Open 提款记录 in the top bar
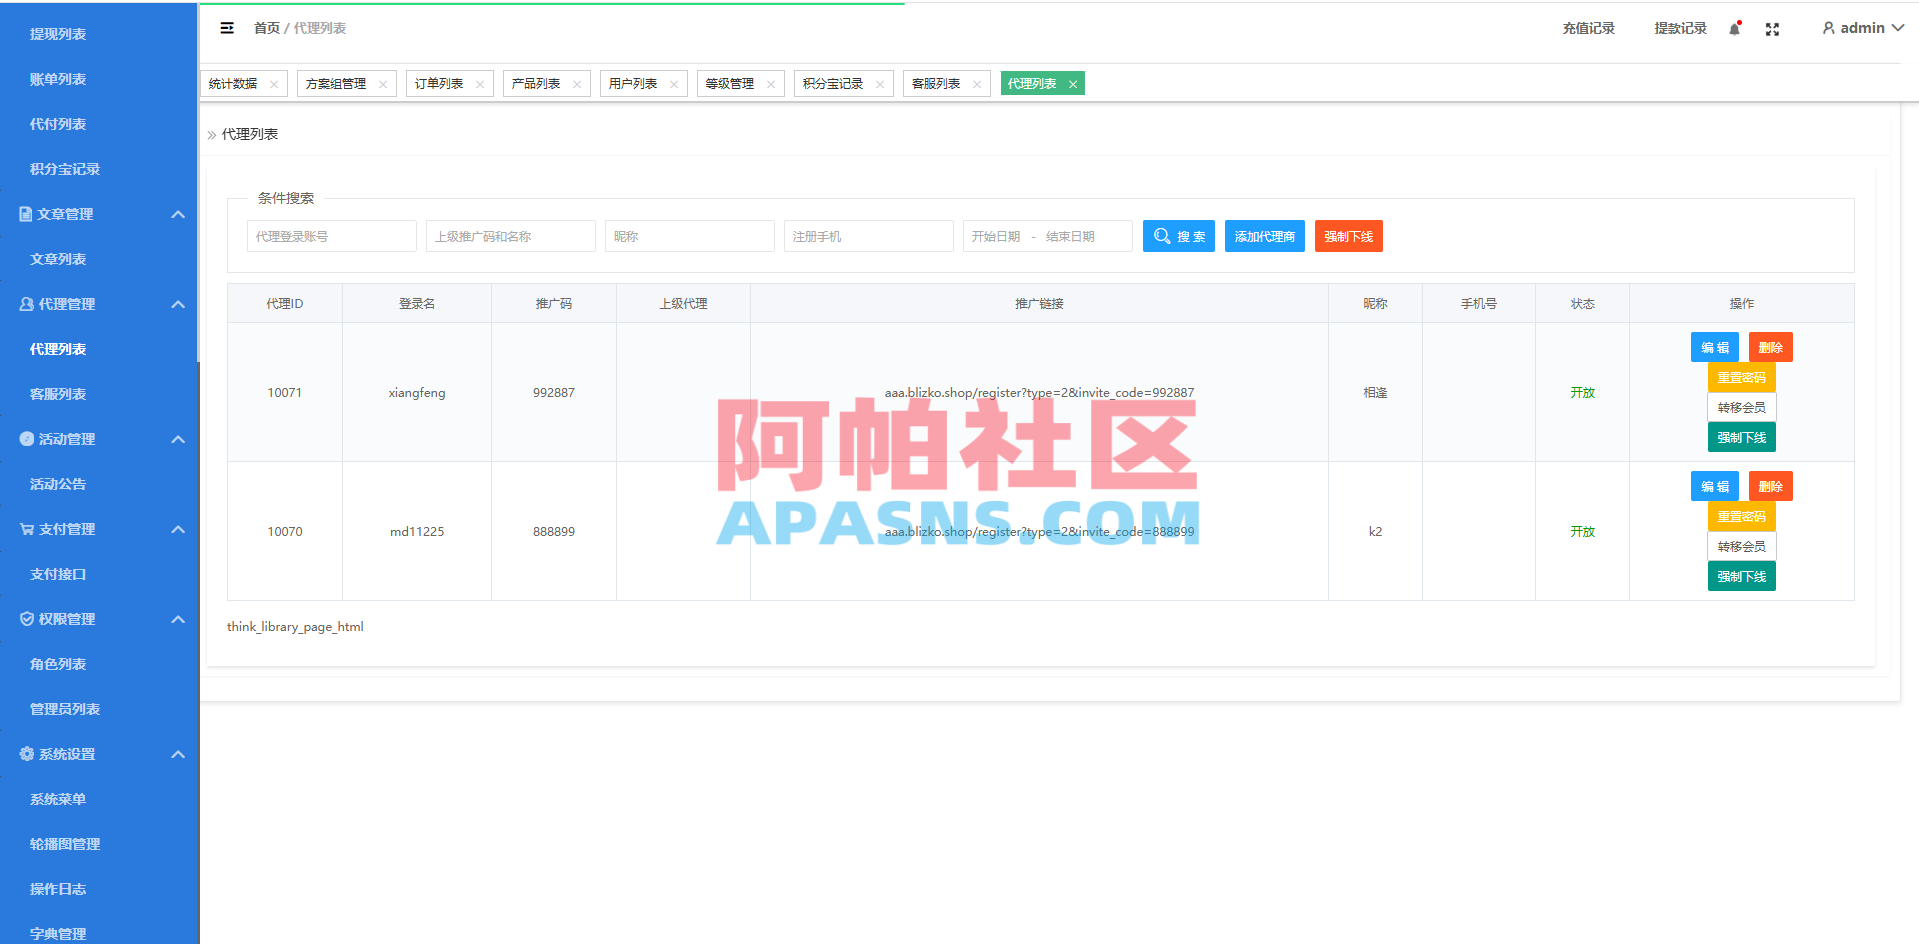This screenshot has height=944, width=1919. [x=1681, y=28]
